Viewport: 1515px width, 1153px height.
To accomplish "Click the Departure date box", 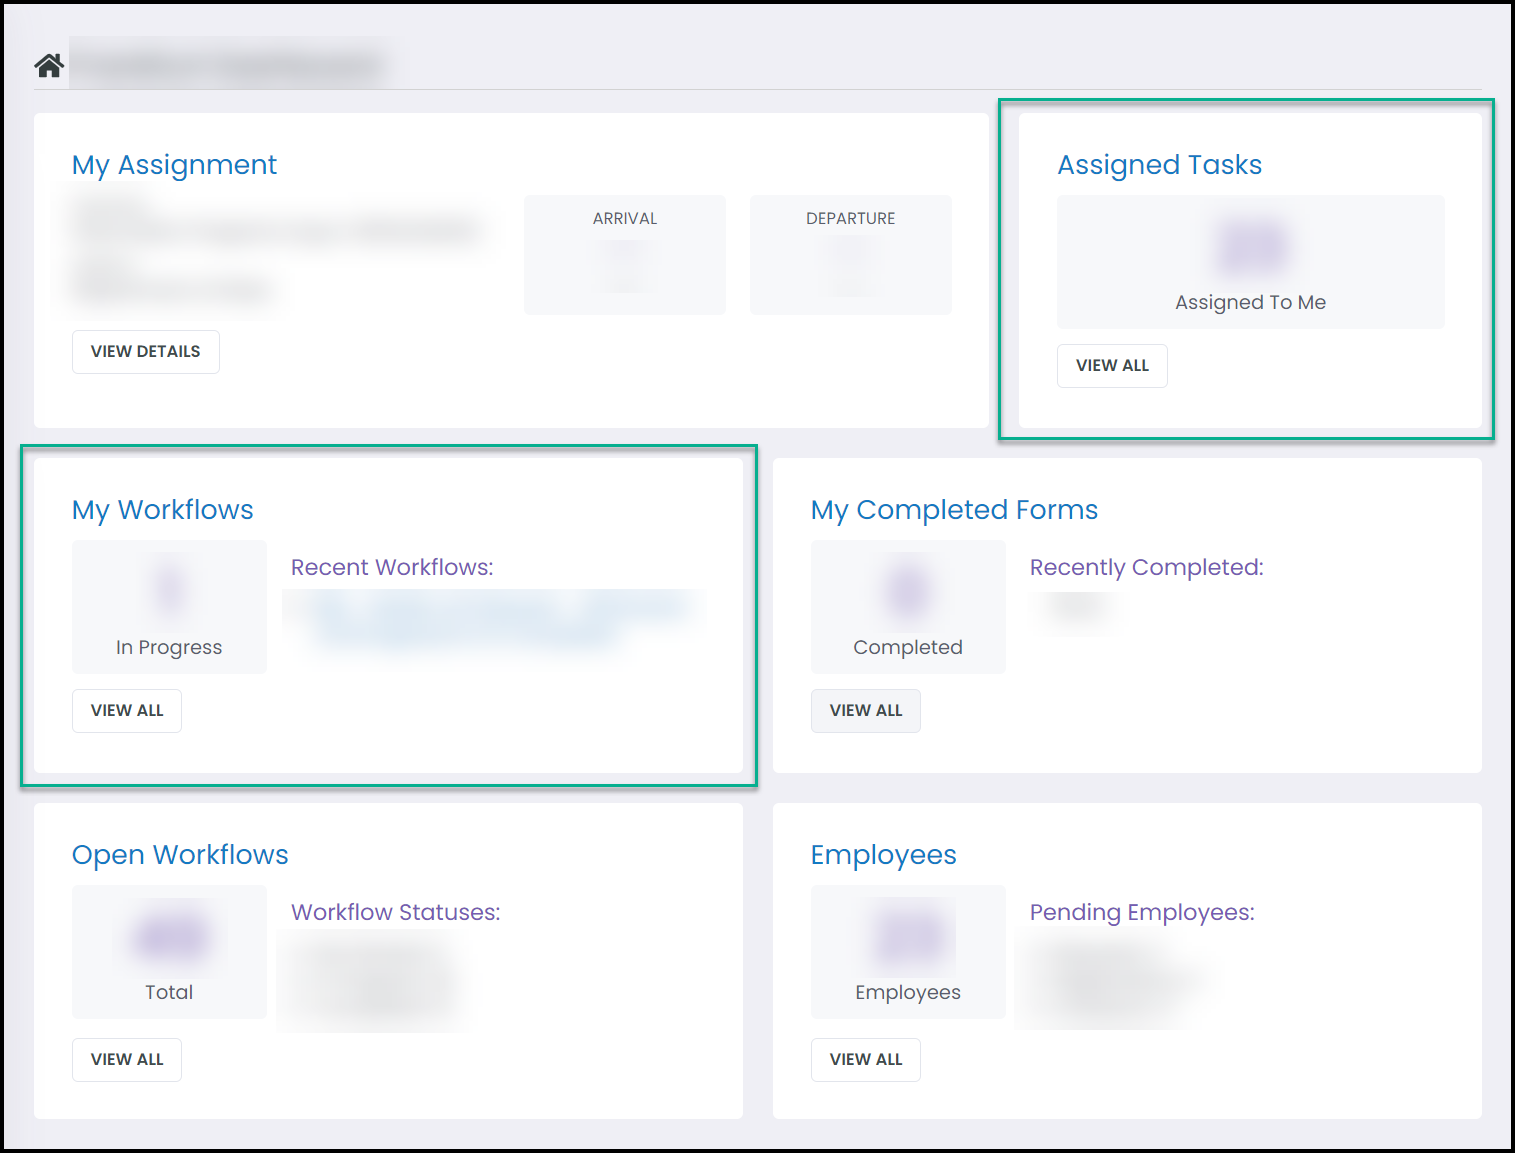I will click(x=851, y=255).
